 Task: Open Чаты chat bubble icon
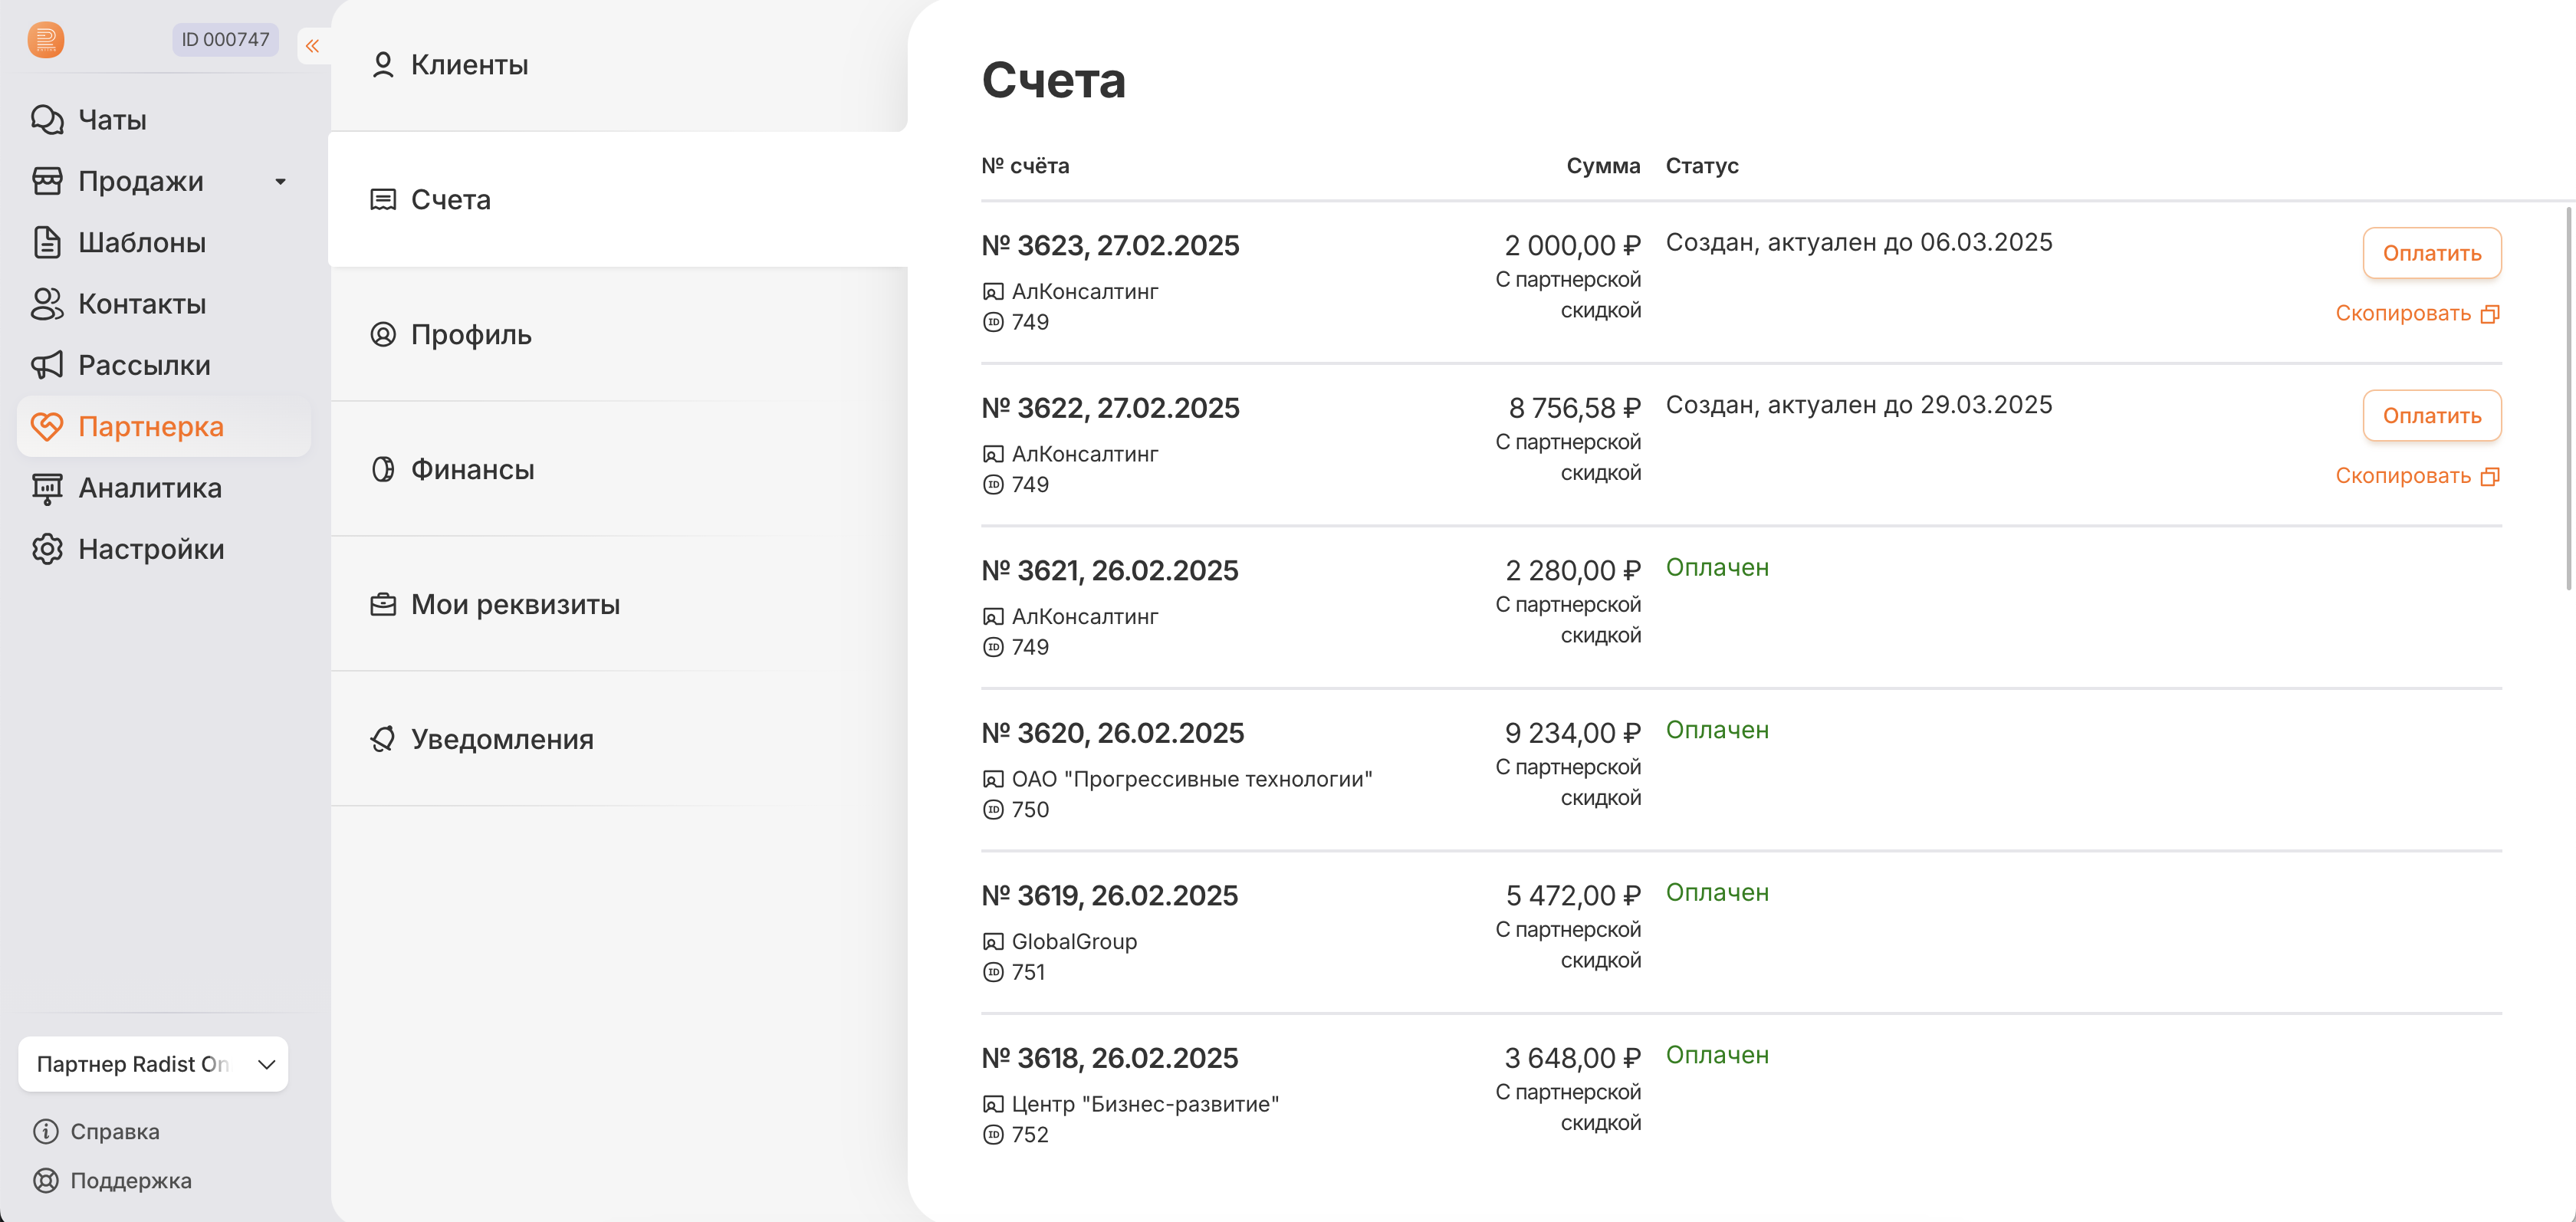(47, 120)
